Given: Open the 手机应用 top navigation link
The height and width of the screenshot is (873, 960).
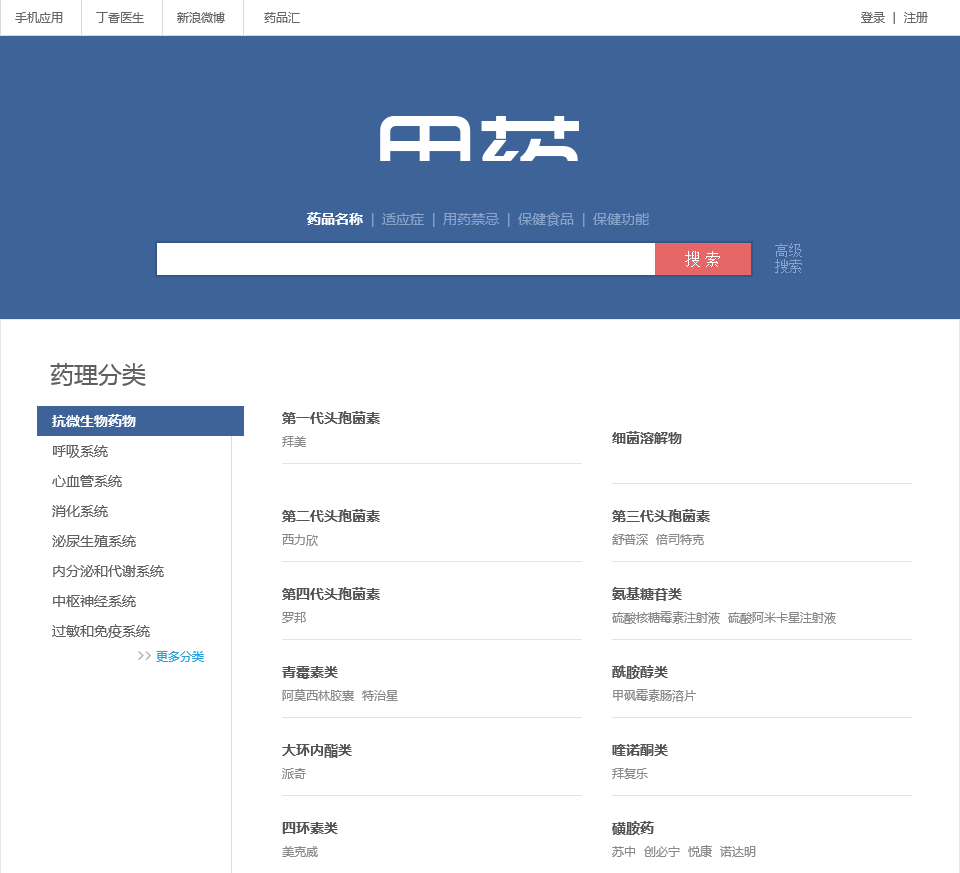Looking at the screenshot, I should click(x=39, y=18).
